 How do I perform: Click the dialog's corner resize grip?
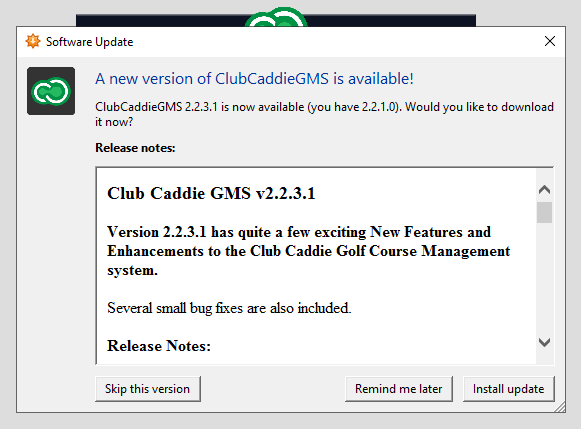point(560,407)
